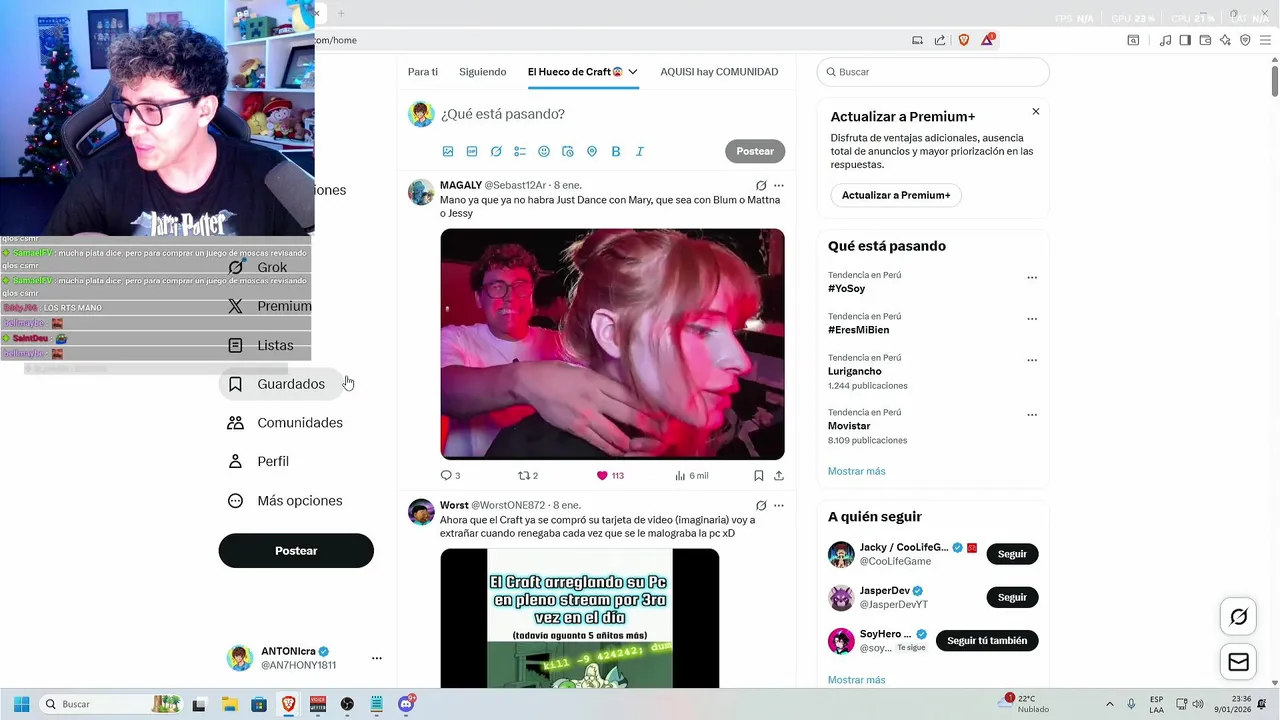Apply italic formatting in composer
The image size is (1280, 720).
[x=640, y=151]
